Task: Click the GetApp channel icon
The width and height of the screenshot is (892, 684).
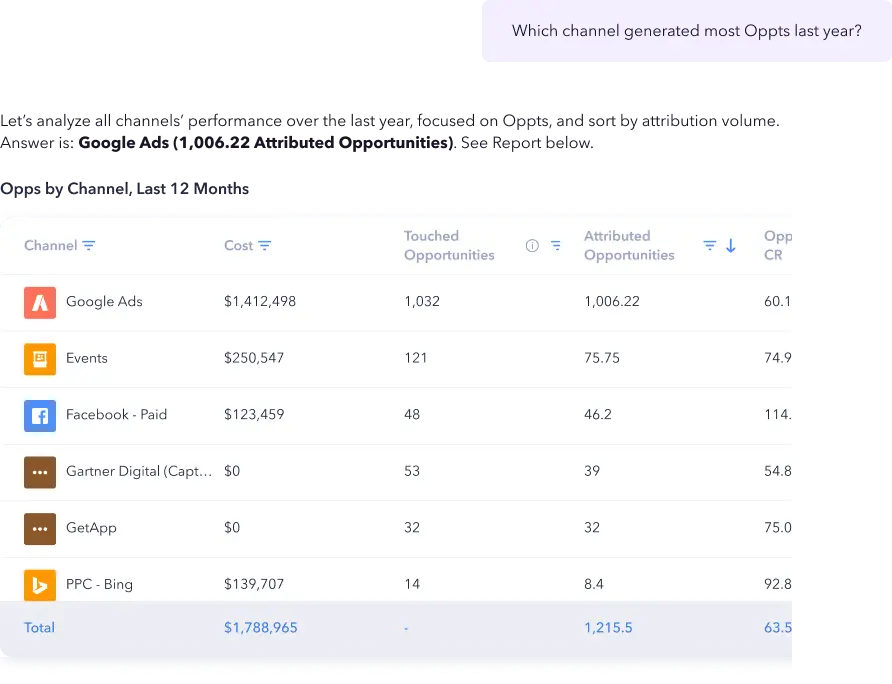Action: coord(39,528)
